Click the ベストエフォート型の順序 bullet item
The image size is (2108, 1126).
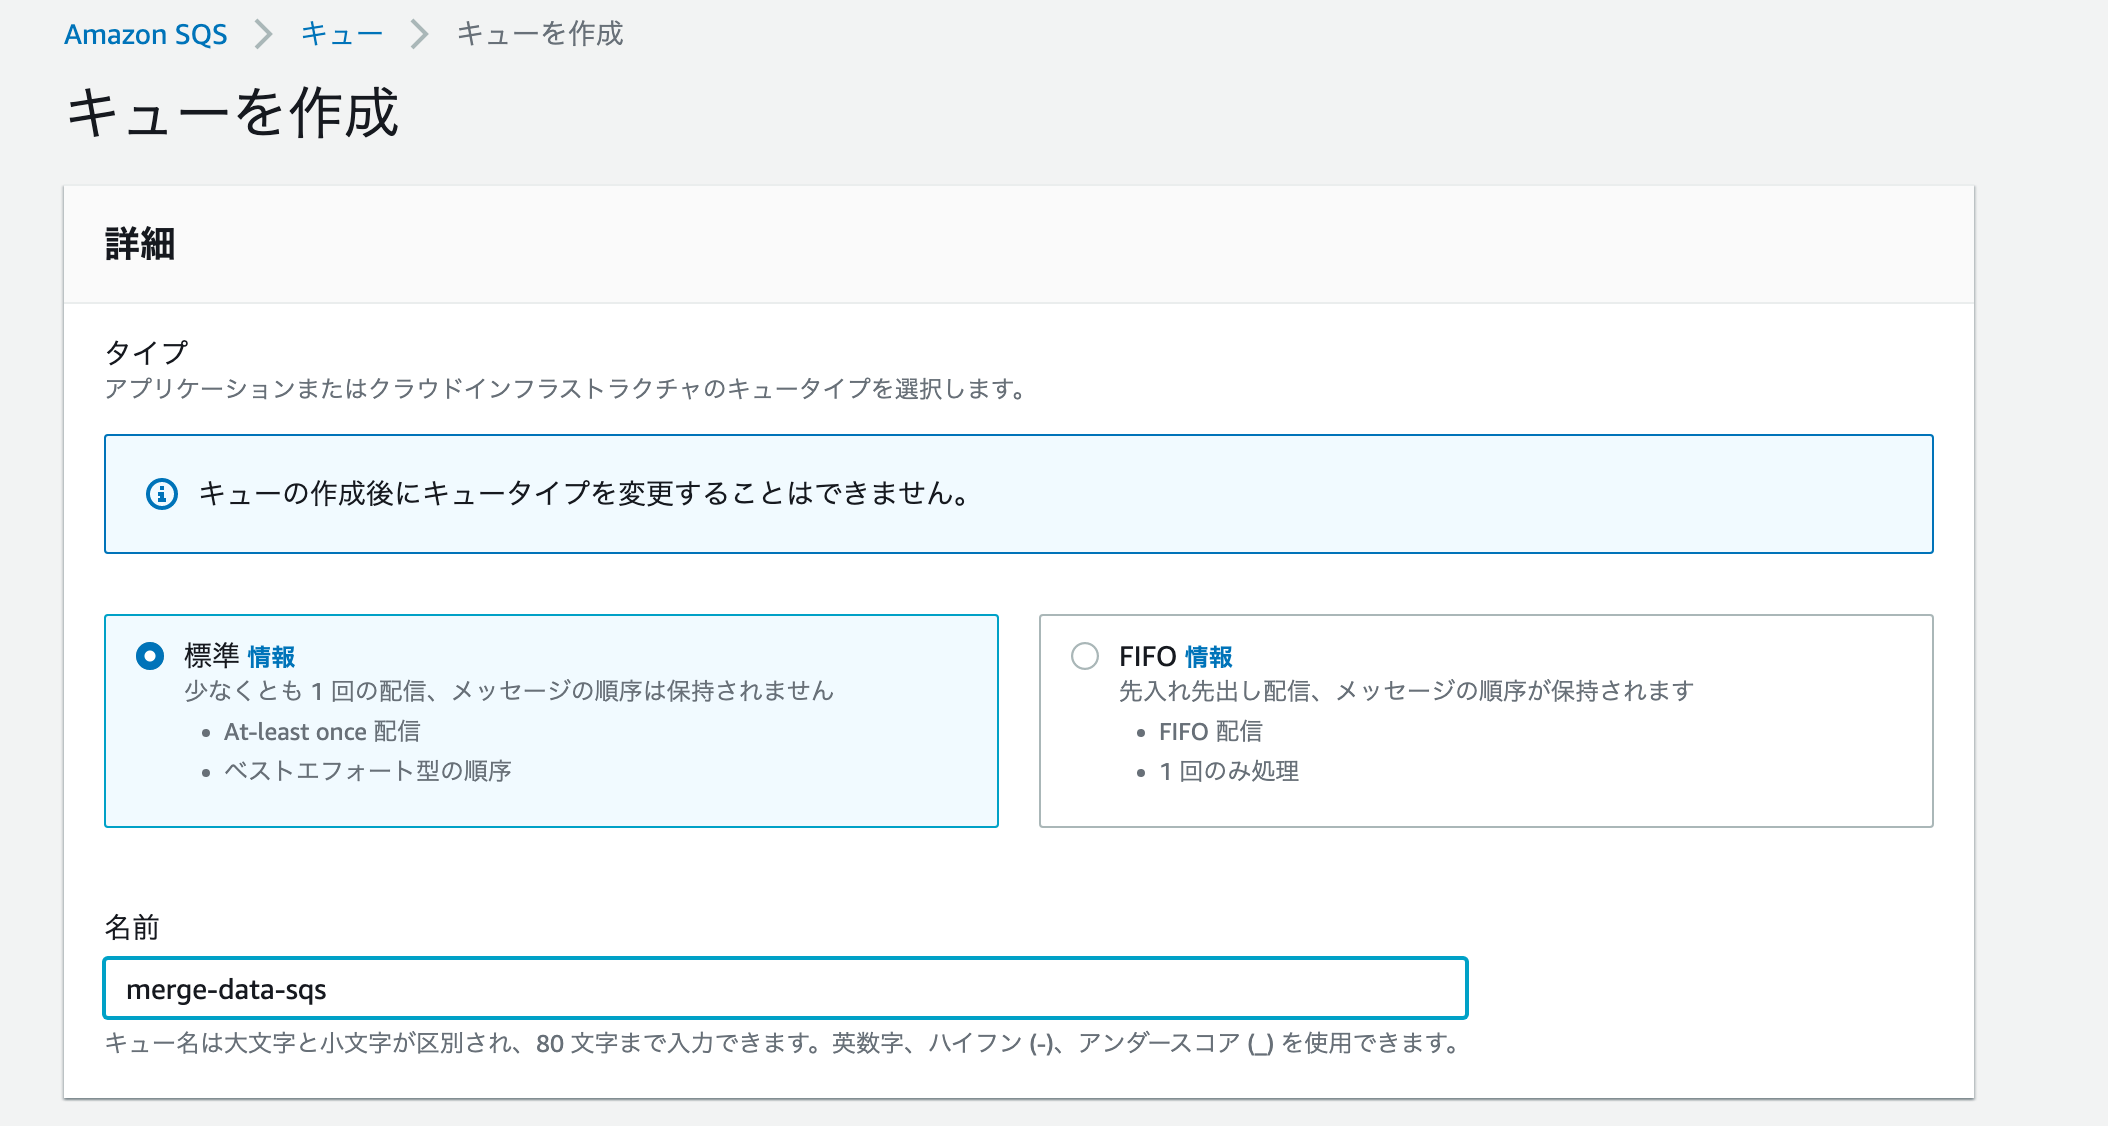(367, 772)
